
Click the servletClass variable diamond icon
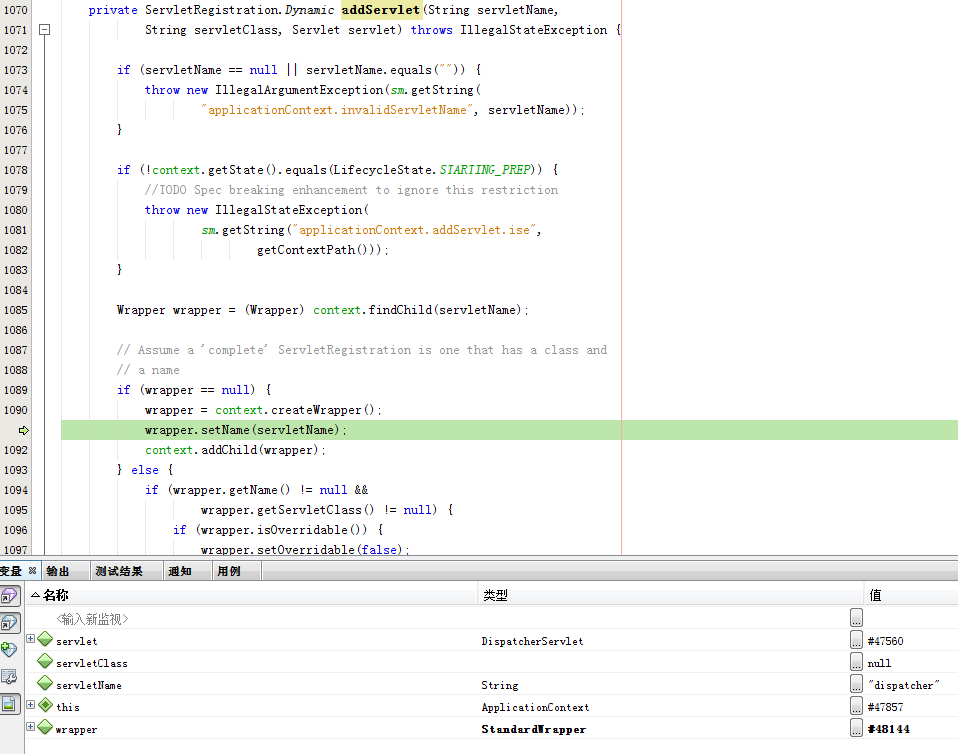(x=45, y=661)
